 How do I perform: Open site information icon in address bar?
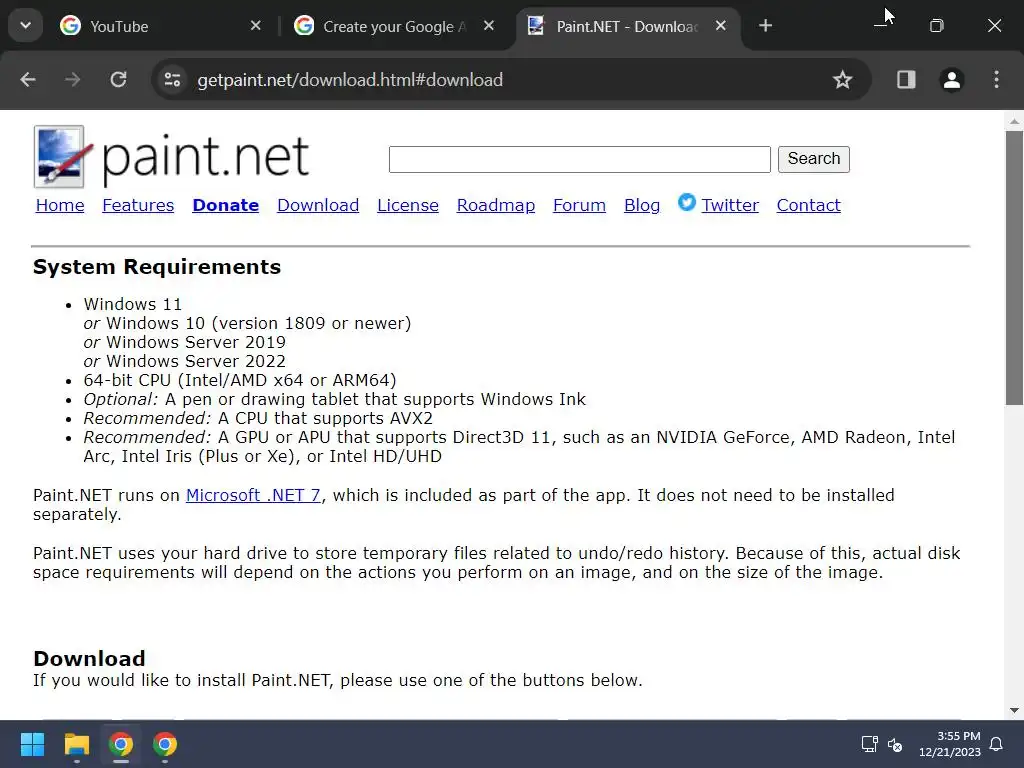(x=172, y=80)
